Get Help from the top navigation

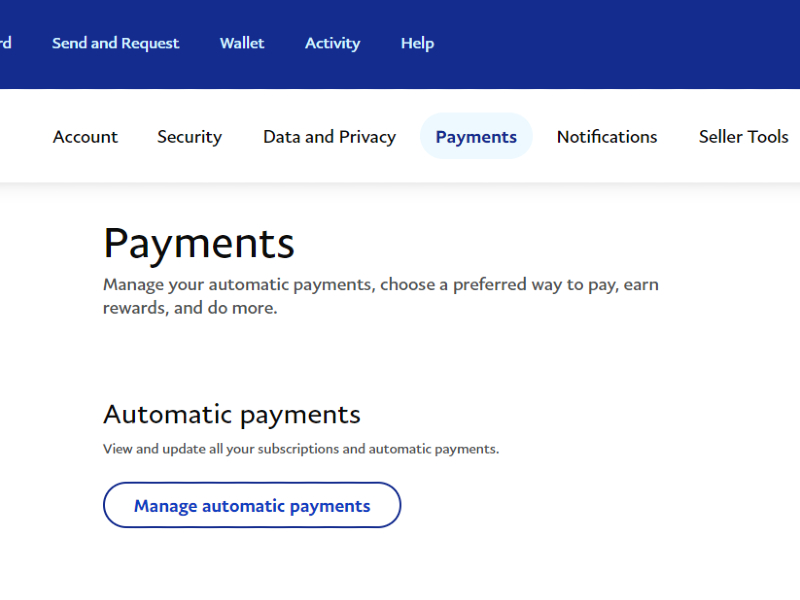click(x=417, y=43)
